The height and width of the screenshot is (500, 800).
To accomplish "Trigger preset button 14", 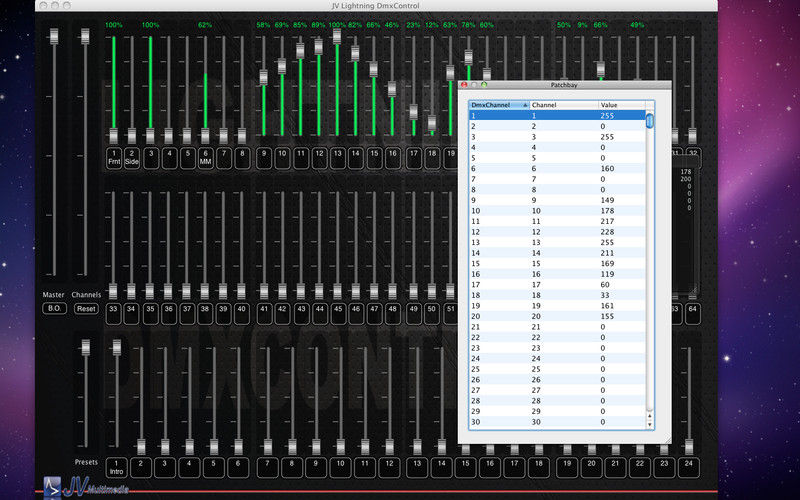I will (442, 468).
